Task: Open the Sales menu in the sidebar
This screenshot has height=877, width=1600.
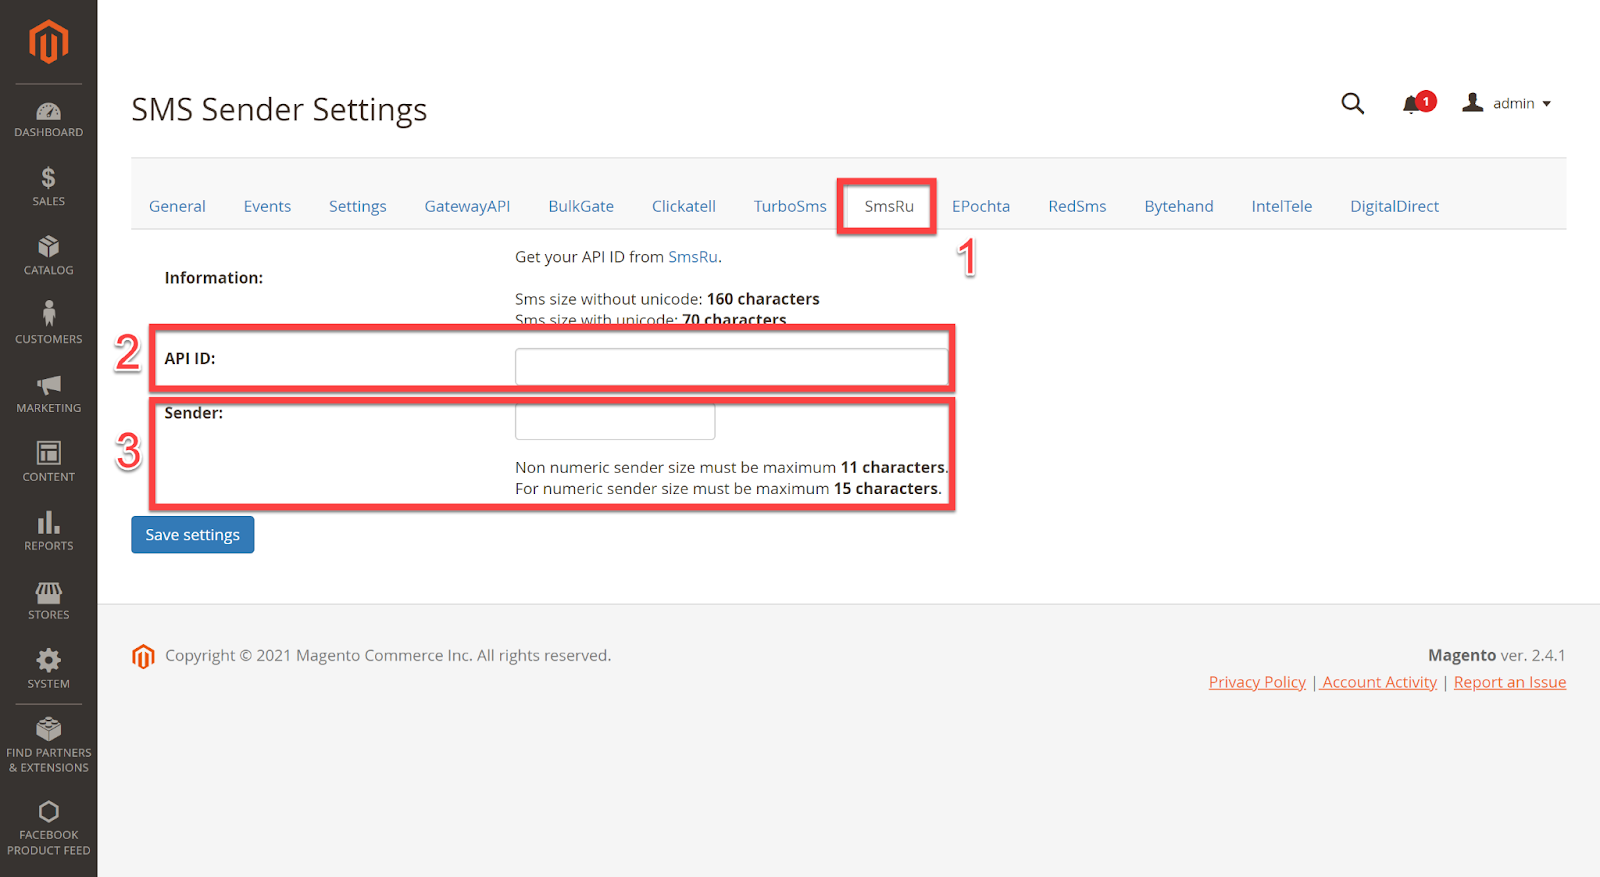Action: click(48, 187)
